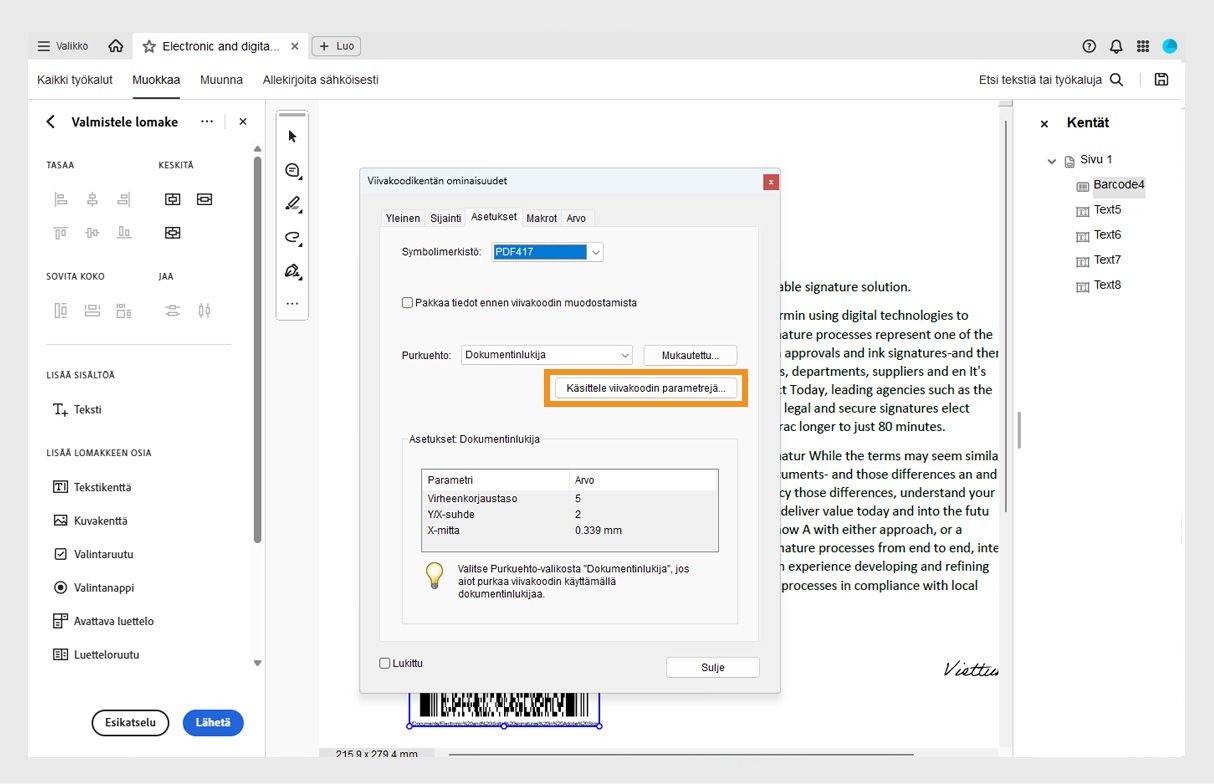The width and height of the screenshot is (1214, 784).
Task: Click the Mukautettu... button
Action: (x=690, y=355)
